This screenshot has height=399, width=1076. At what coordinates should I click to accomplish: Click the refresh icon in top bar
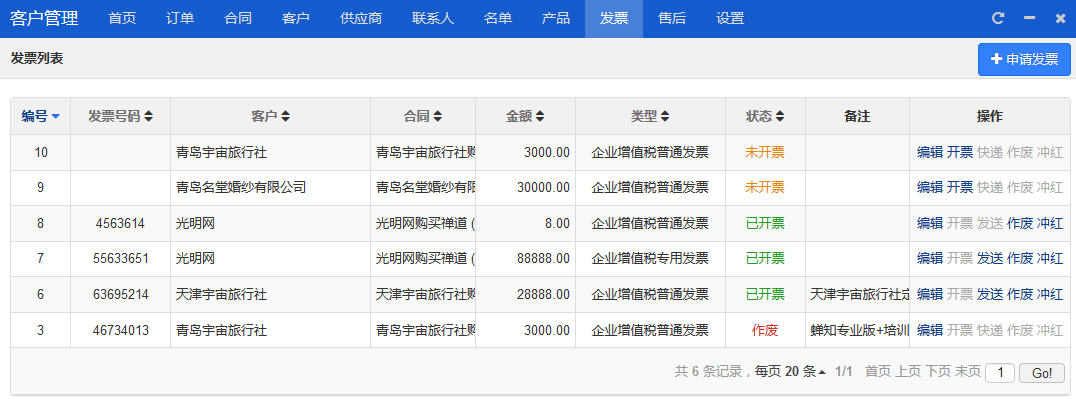coord(998,19)
